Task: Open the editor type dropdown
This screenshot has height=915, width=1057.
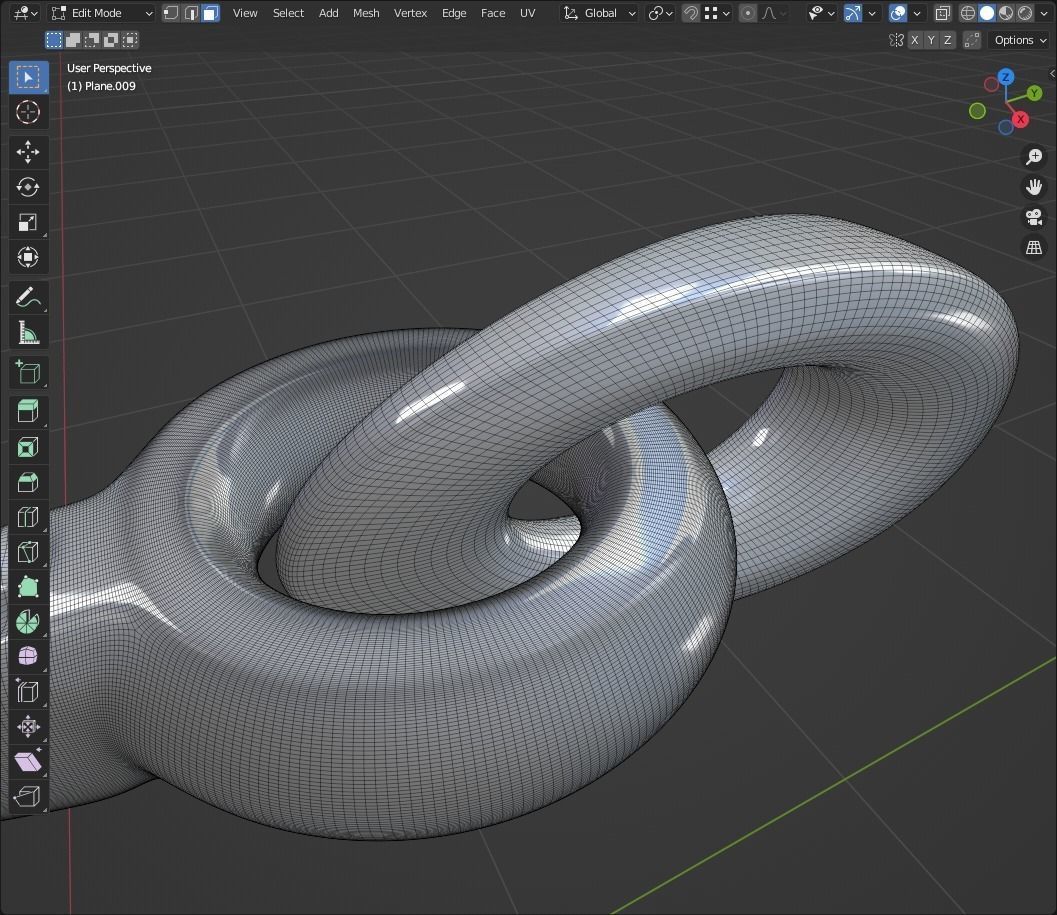Action: coord(26,13)
